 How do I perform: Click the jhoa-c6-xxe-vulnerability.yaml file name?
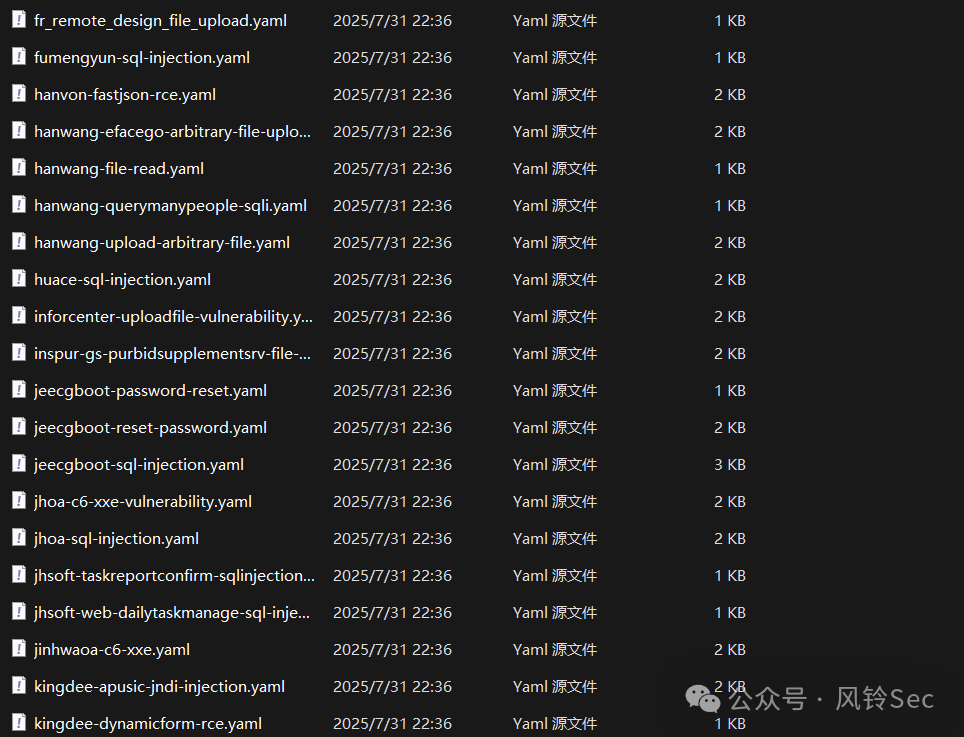143,501
